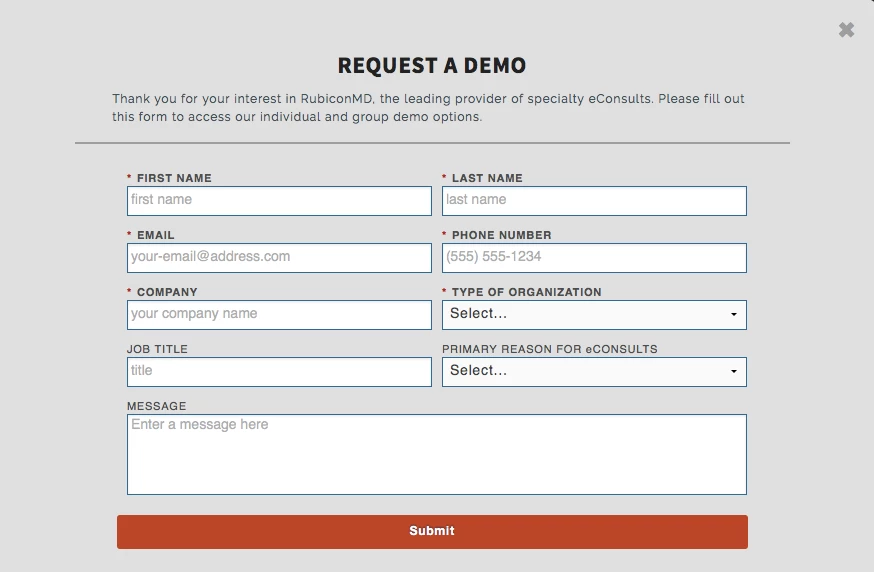874x572 pixels.
Task: Submit the demo request form
Action: point(432,531)
